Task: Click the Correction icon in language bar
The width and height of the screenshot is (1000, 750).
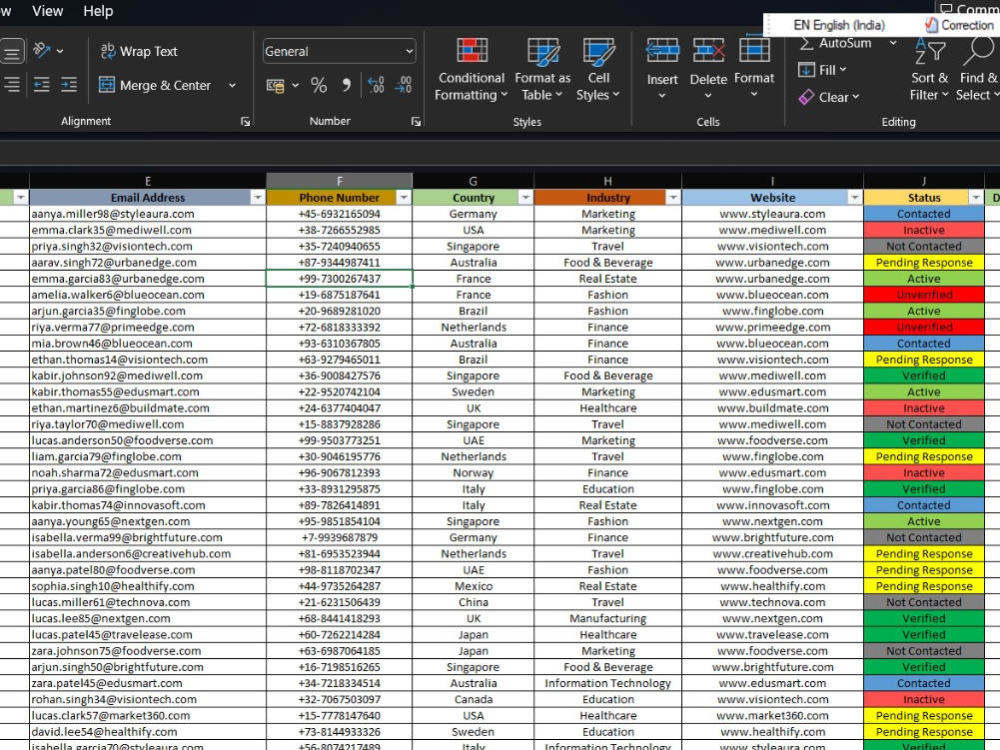Action: (931, 25)
